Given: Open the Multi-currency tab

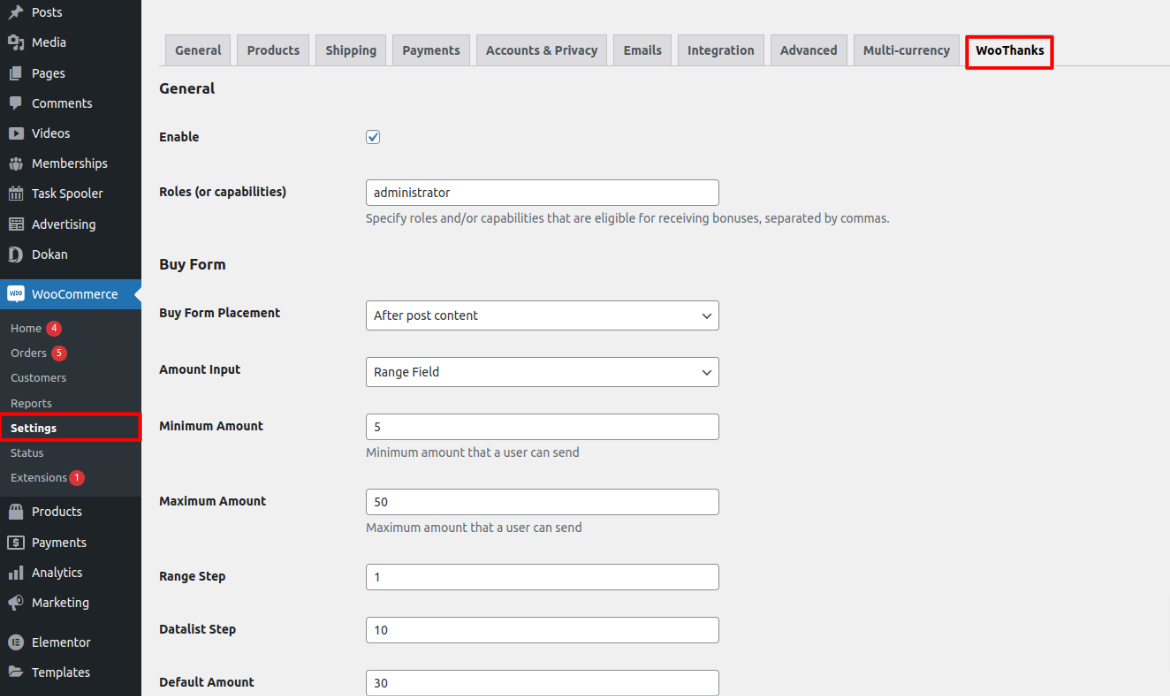Looking at the screenshot, I should [905, 49].
